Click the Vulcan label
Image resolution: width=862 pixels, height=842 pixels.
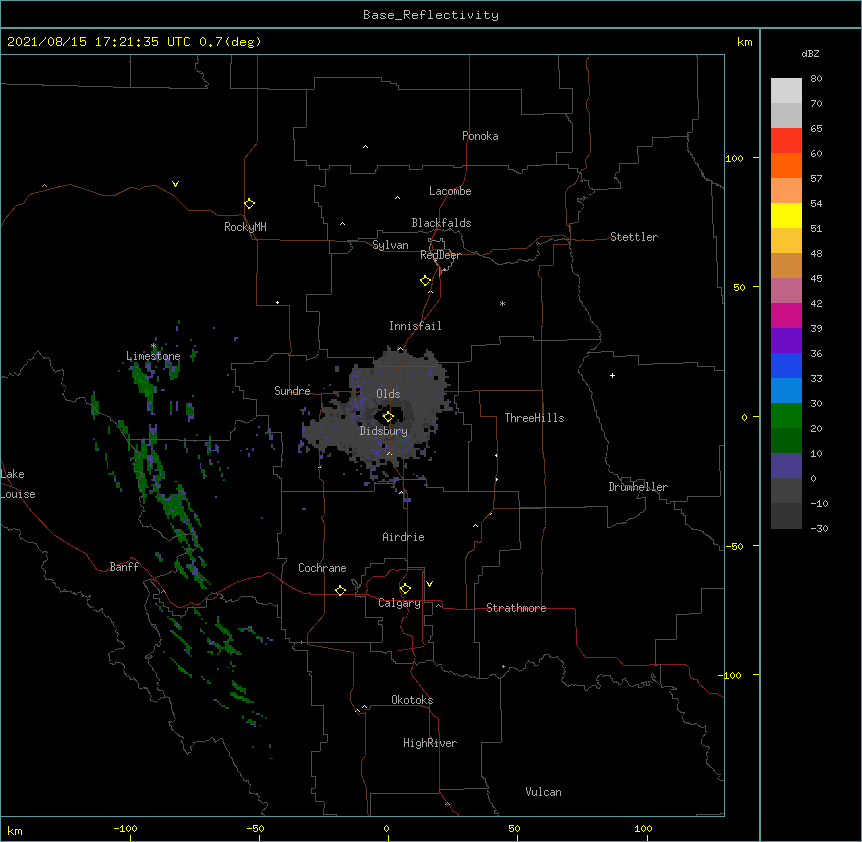tap(543, 792)
